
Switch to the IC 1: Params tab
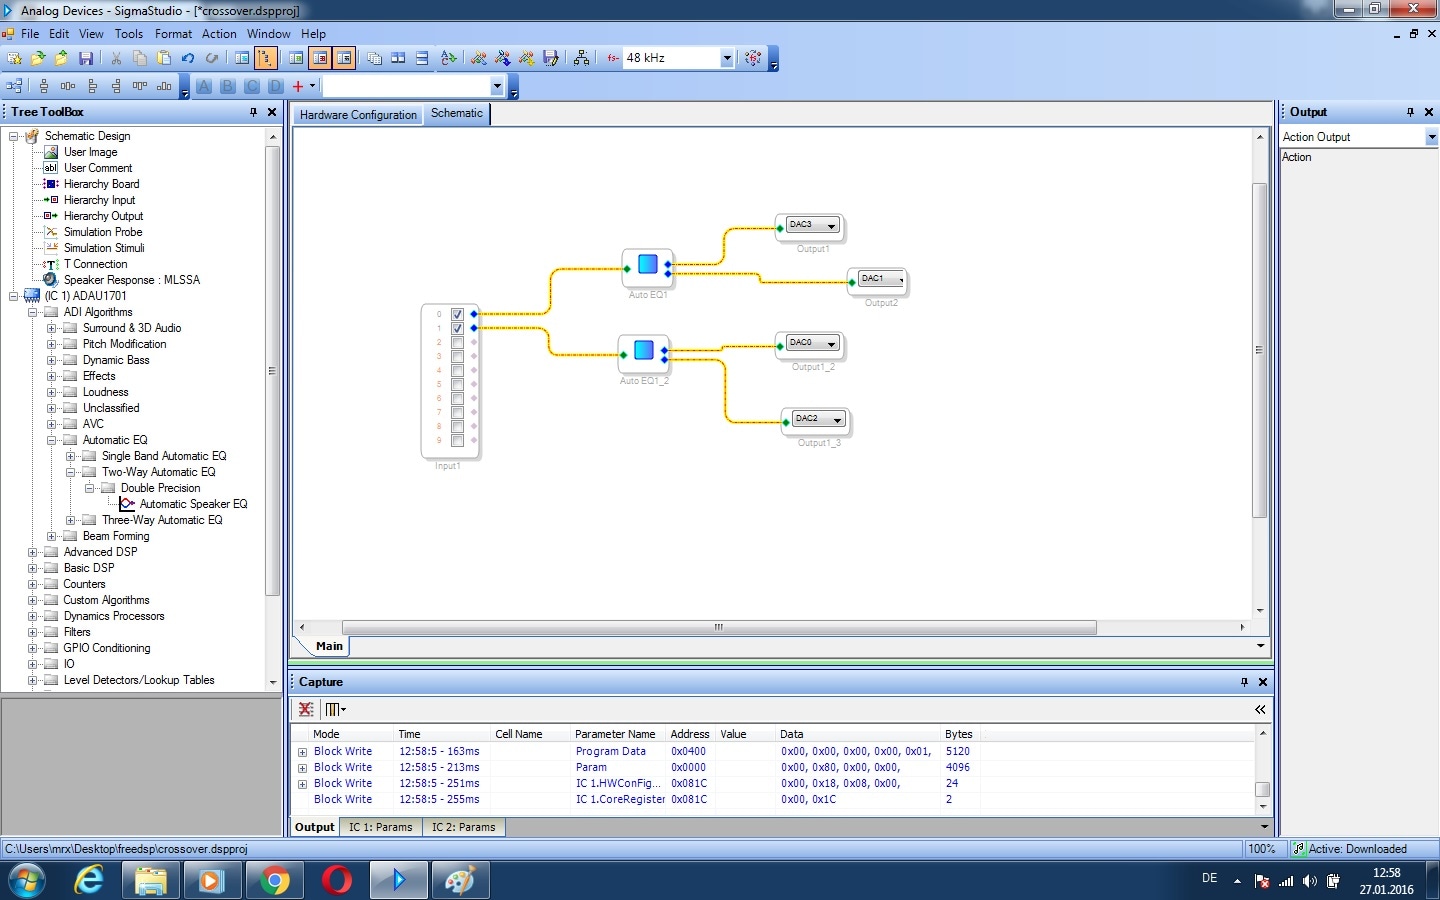click(381, 827)
